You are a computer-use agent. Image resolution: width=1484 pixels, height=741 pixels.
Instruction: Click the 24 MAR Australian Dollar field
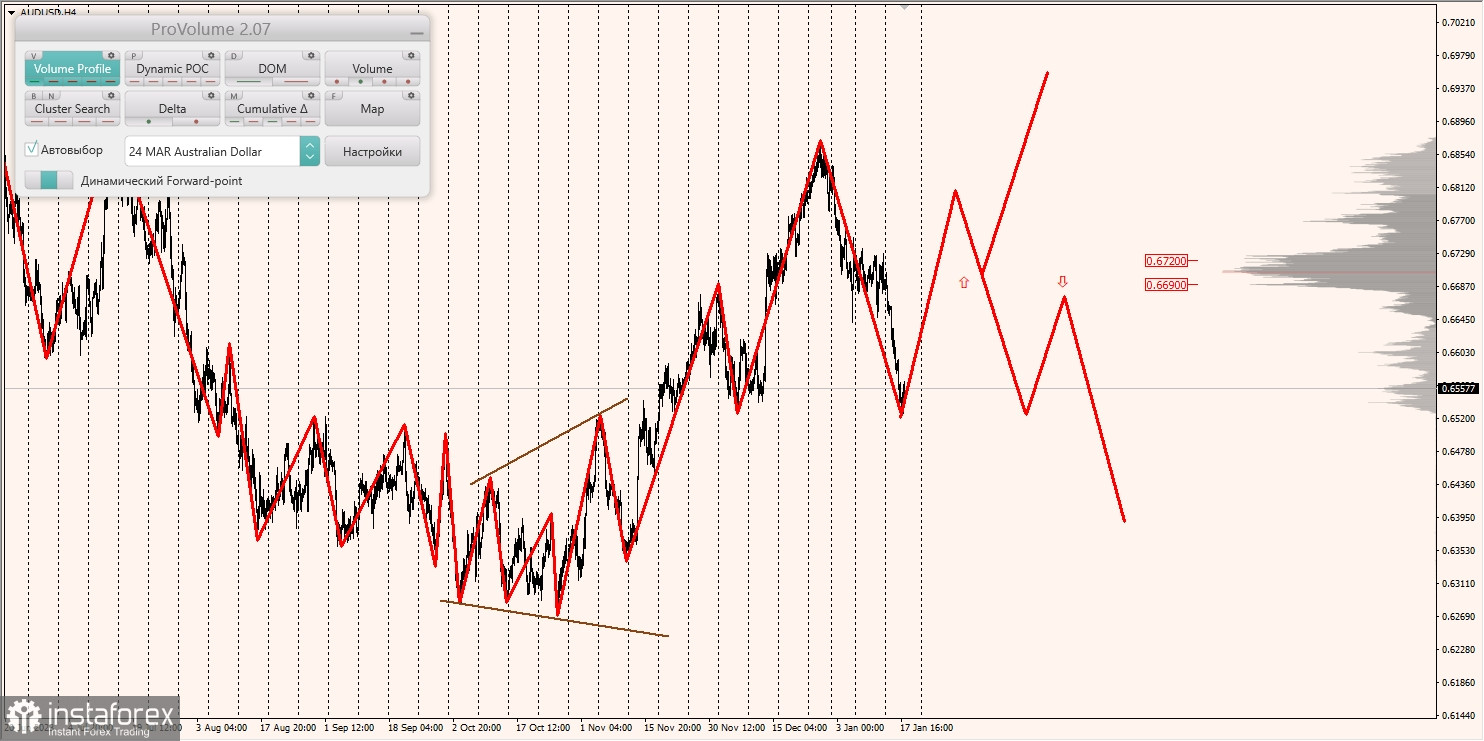212,151
